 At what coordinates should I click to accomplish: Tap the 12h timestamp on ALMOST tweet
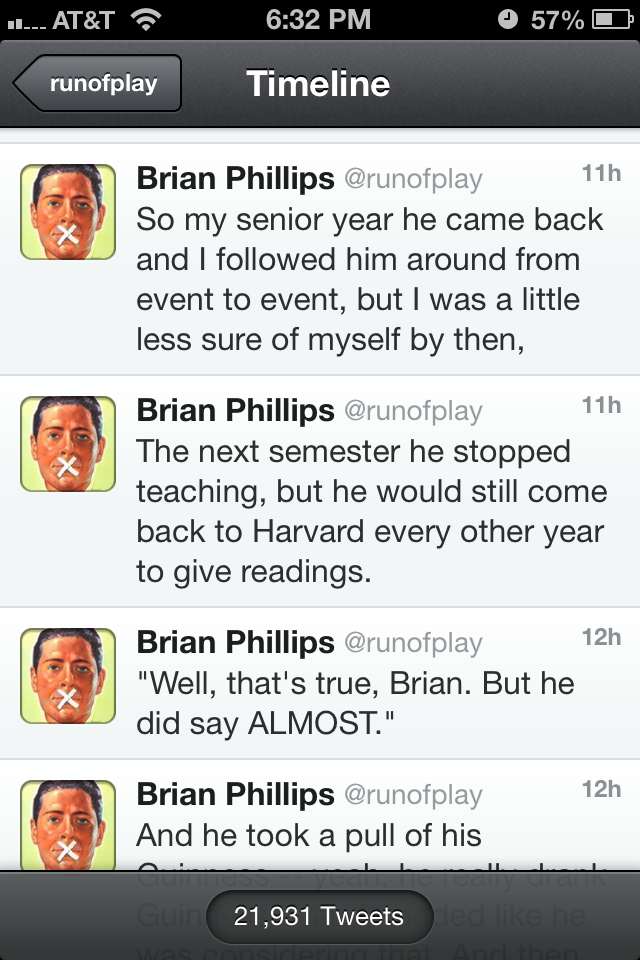click(601, 637)
